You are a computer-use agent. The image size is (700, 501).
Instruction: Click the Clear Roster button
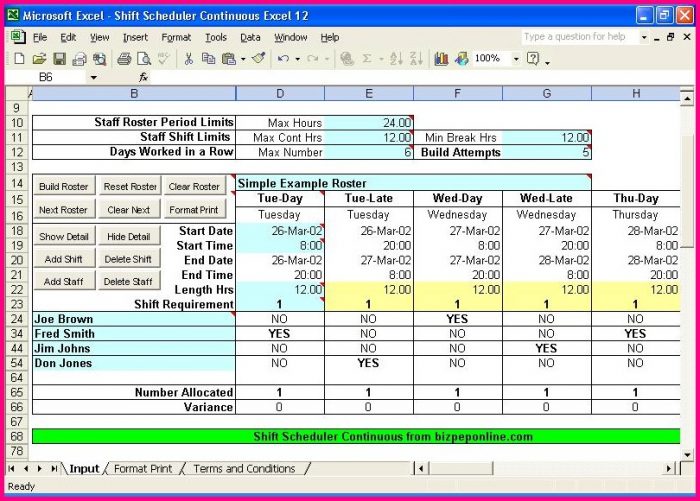pos(194,187)
